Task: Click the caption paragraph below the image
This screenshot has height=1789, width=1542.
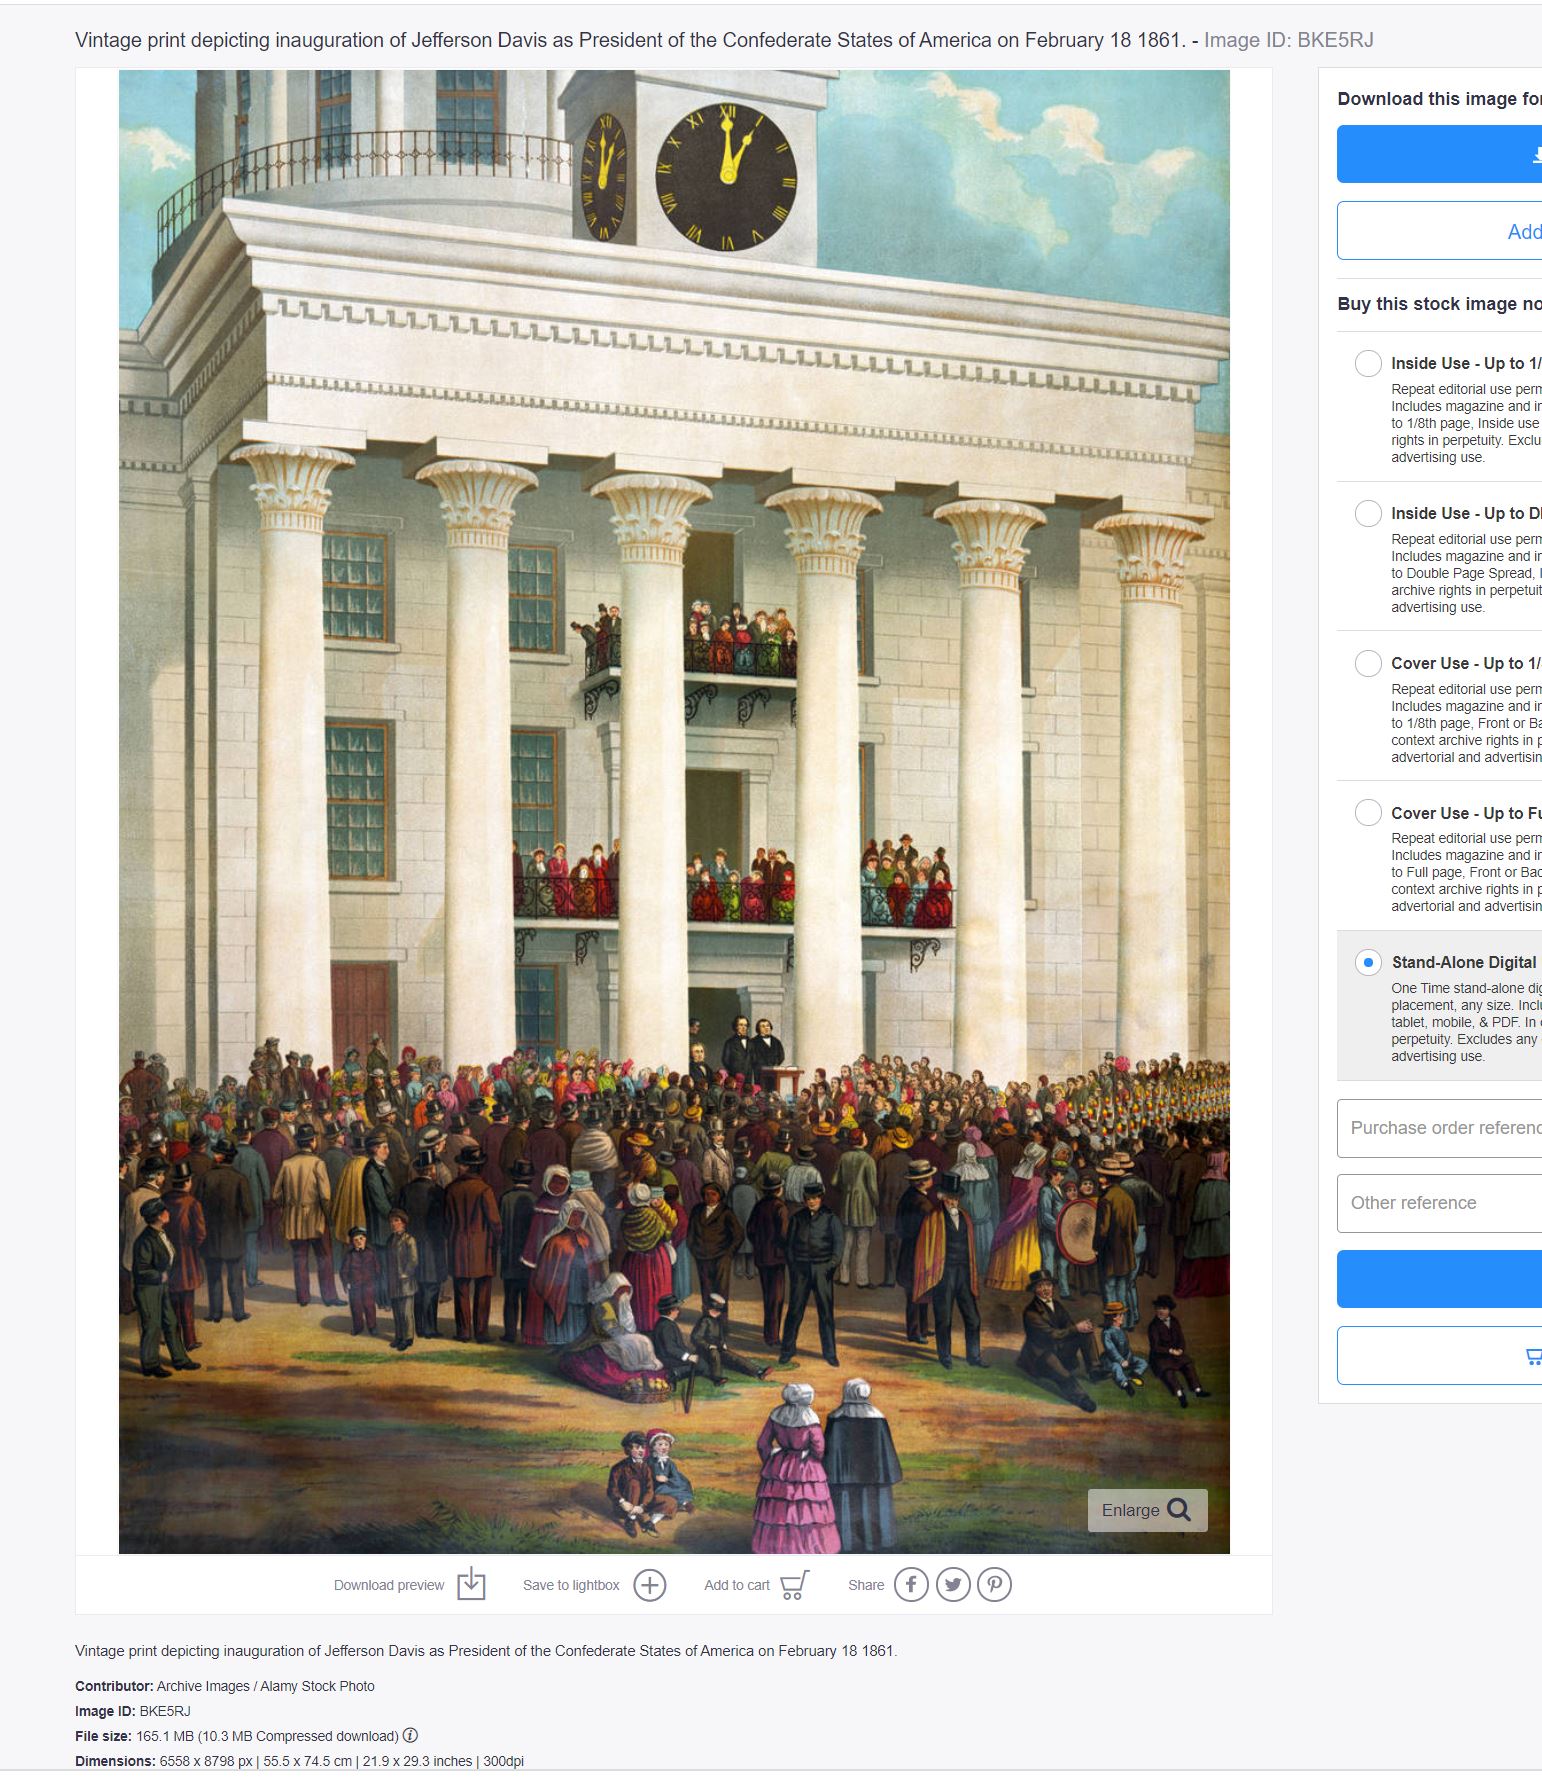Action: tap(486, 1650)
